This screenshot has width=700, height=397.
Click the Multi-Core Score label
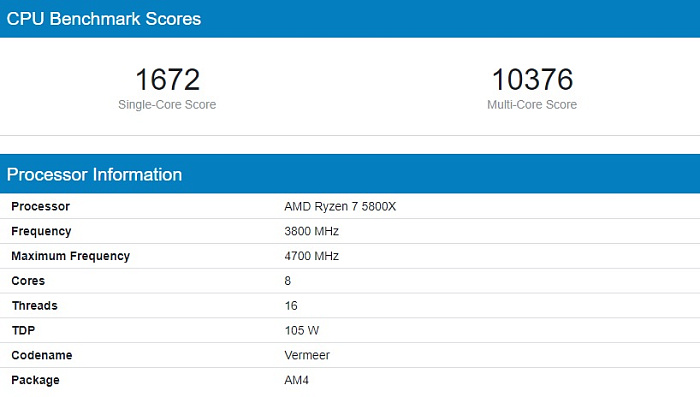[532, 104]
